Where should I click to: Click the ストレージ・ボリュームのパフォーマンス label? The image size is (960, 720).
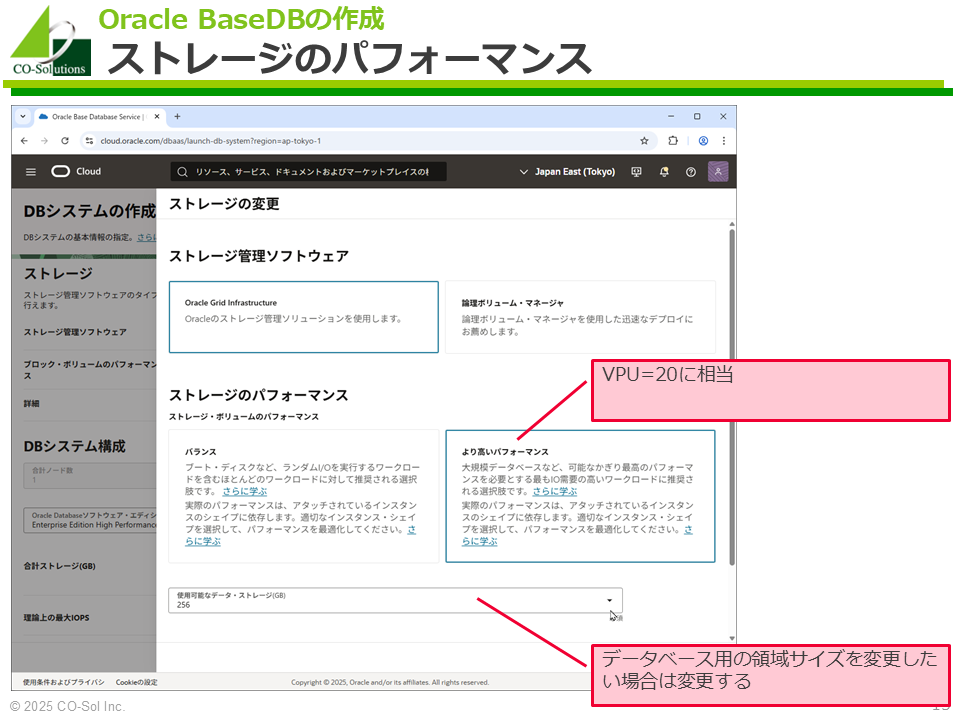pyautogui.click(x=244, y=417)
